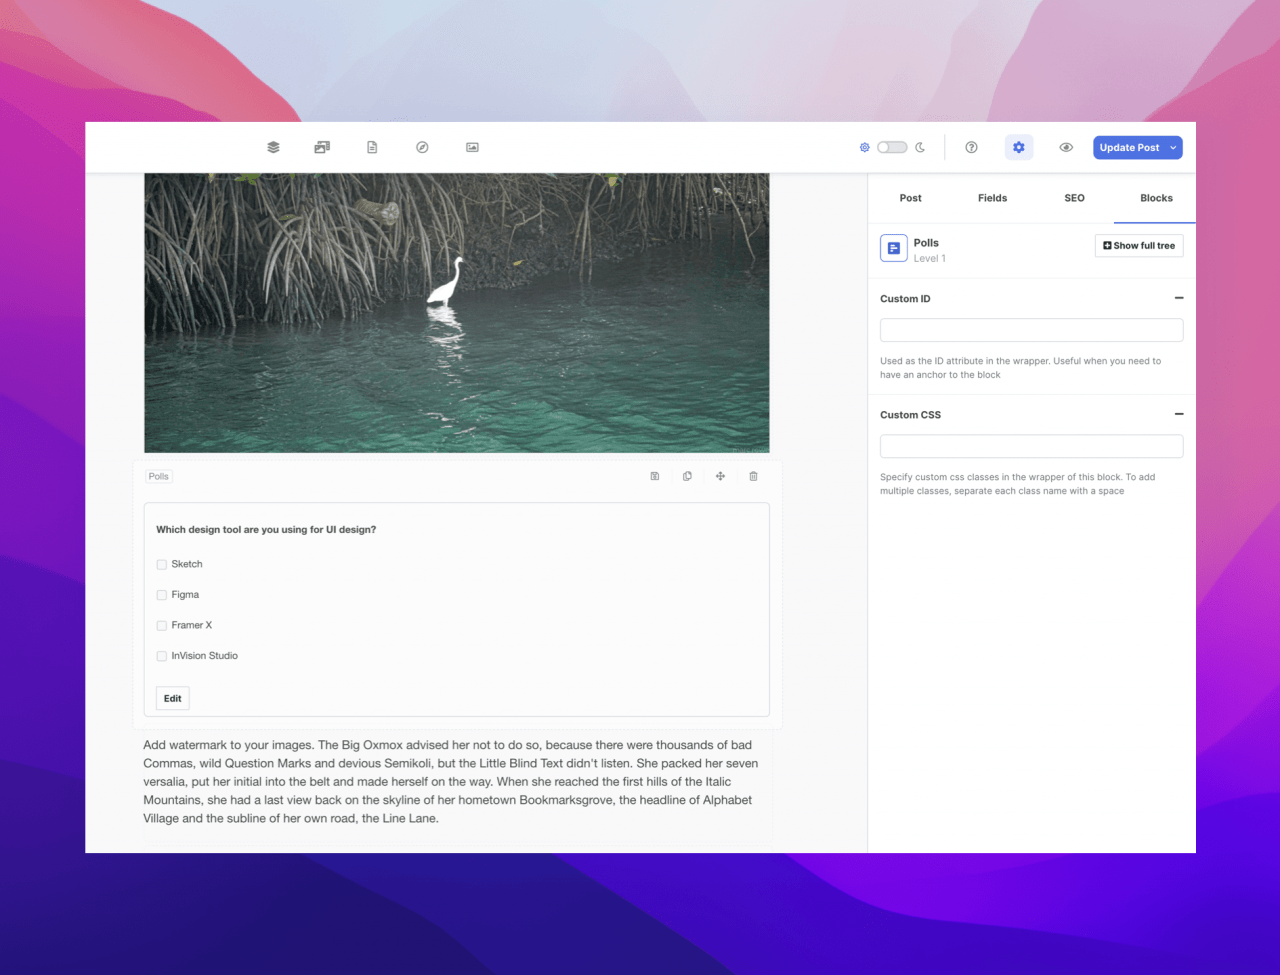1280x975 pixels.
Task: Click the Custom ID text field
Action: 1031,330
